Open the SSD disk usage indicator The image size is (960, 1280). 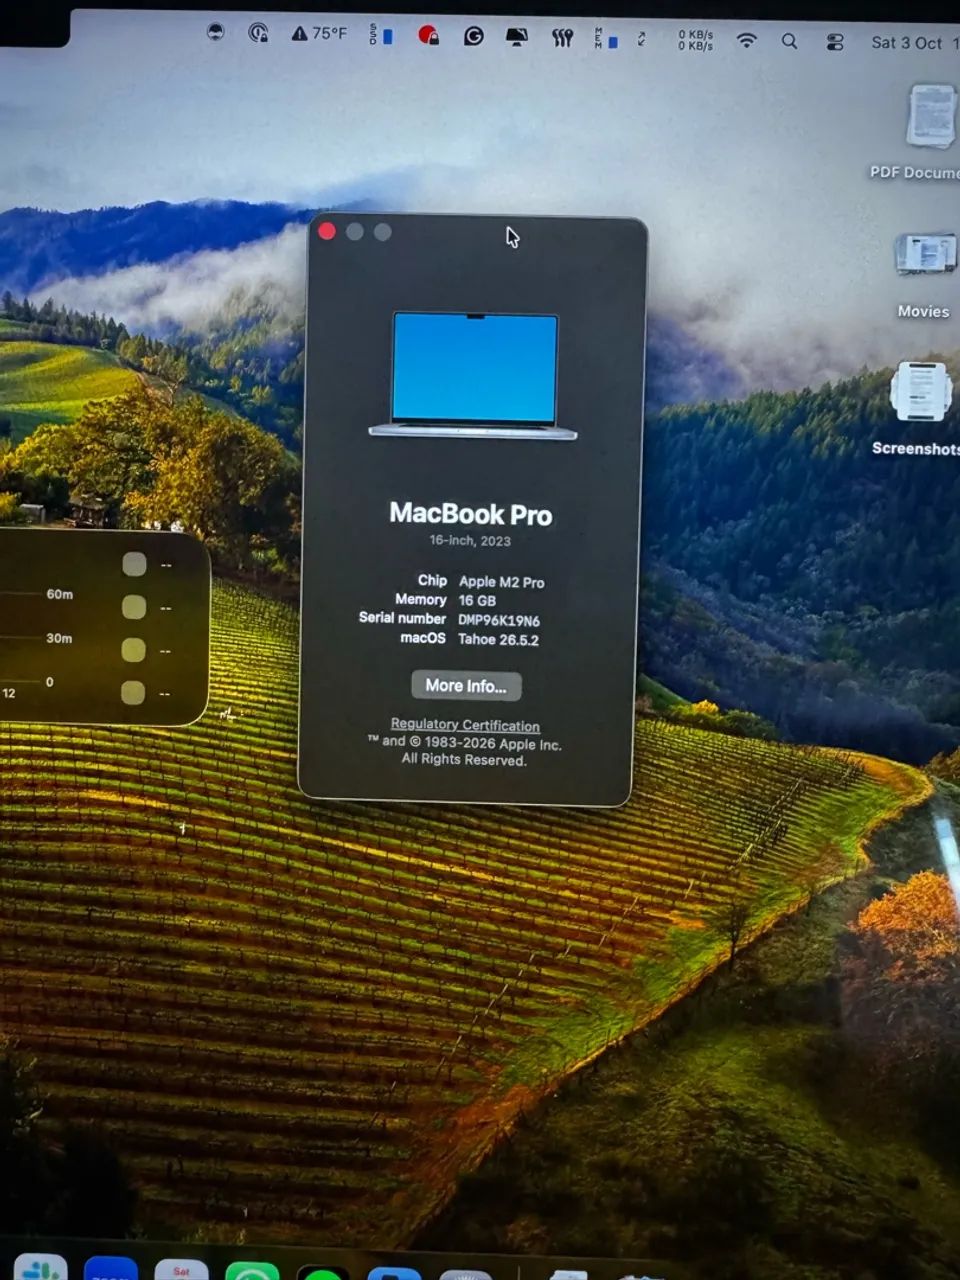pyautogui.click(x=381, y=35)
